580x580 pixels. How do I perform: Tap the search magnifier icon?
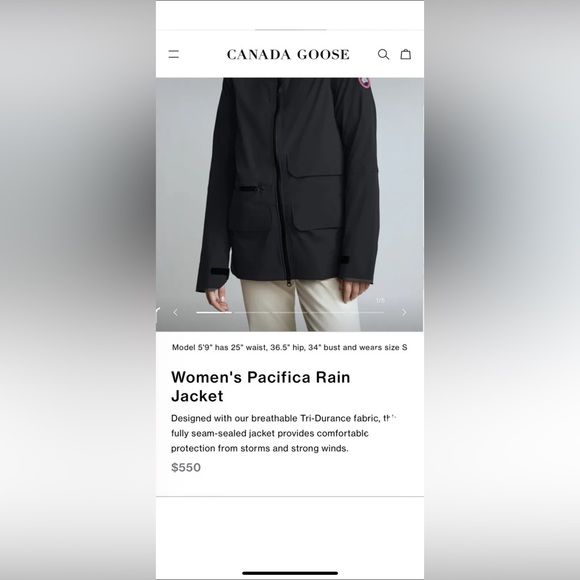coord(383,54)
